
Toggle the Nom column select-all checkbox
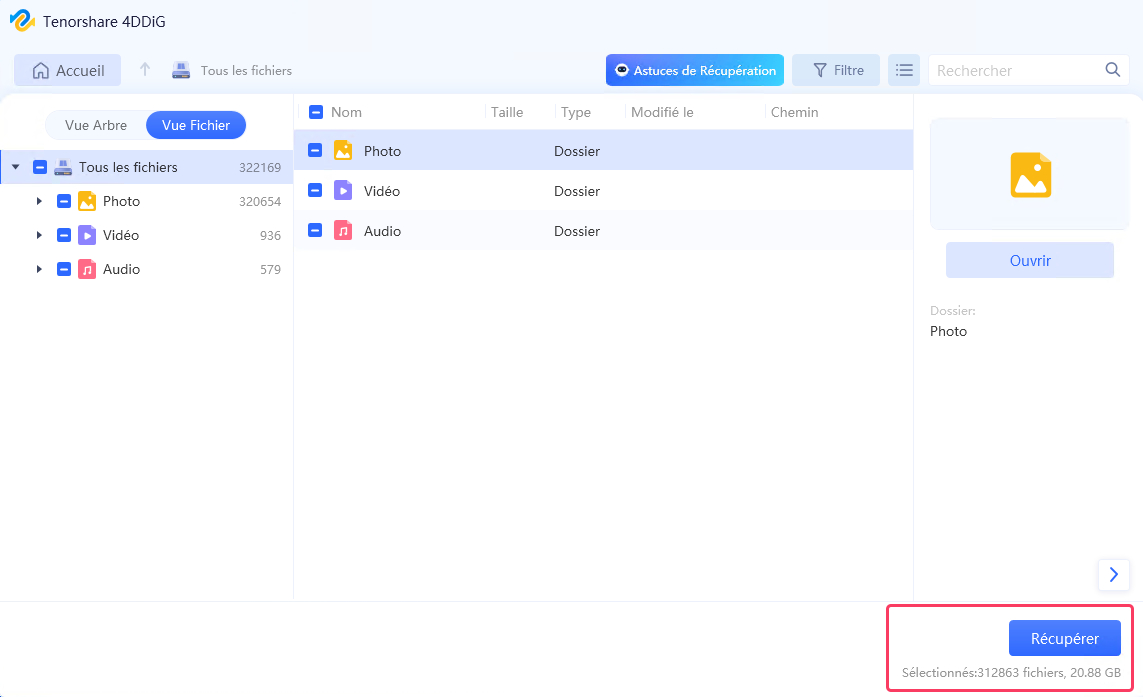pyautogui.click(x=314, y=111)
